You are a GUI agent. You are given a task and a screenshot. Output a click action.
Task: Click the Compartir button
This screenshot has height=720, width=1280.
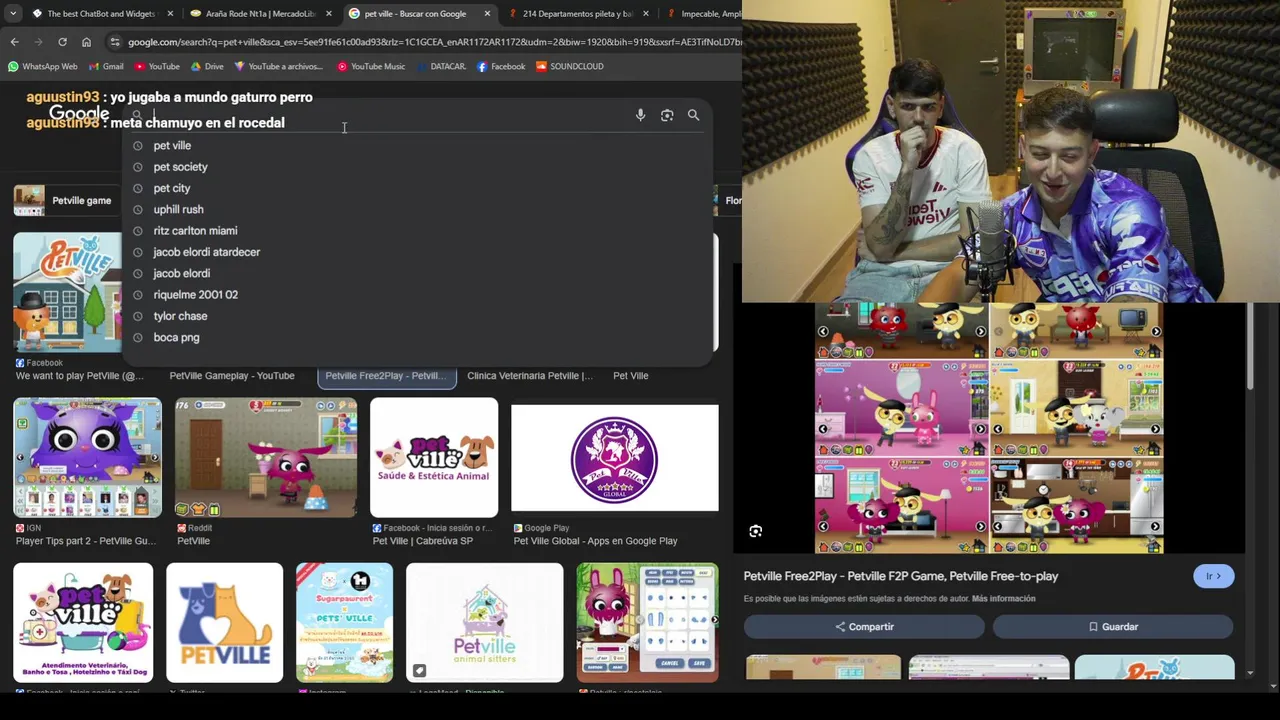[864, 627]
